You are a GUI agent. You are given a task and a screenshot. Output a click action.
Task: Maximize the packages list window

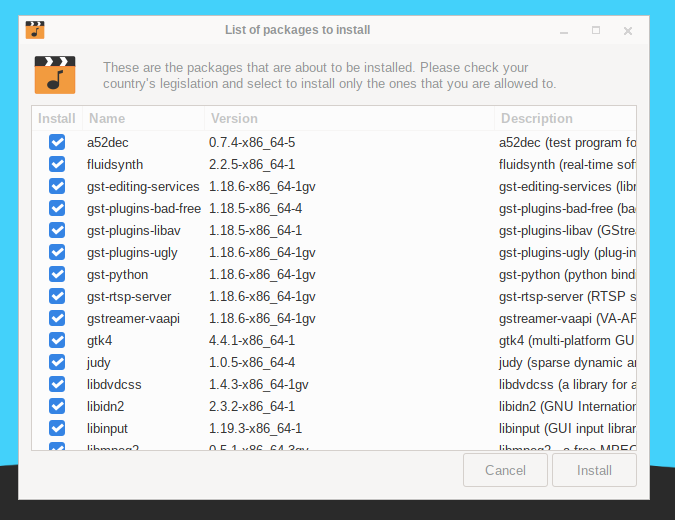tap(596, 30)
